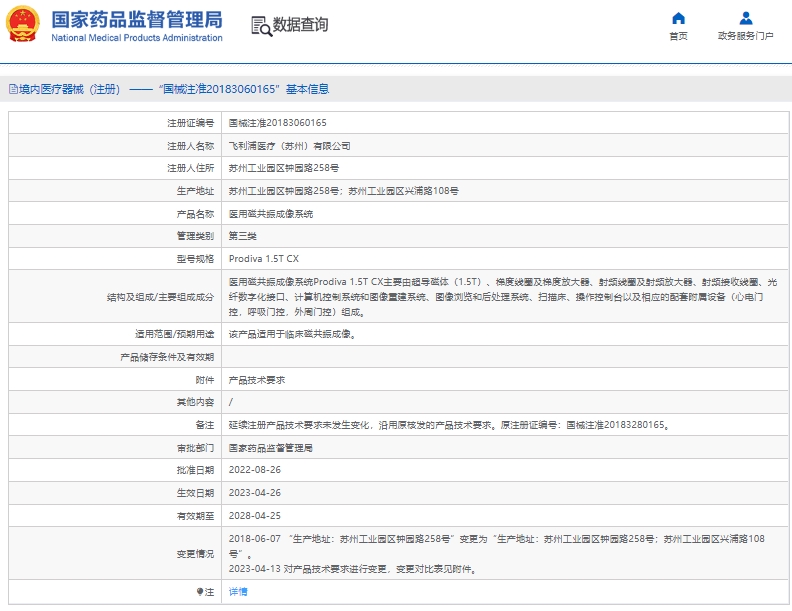
Task: Click the bulb icon beside 注
Action: click(200, 591)
